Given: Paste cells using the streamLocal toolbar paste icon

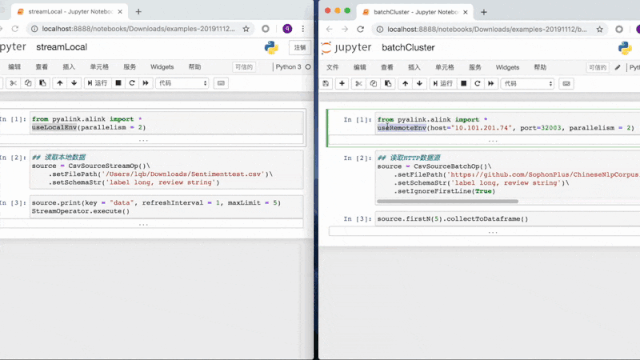Looking at the screenshot, I should [42, 83].
